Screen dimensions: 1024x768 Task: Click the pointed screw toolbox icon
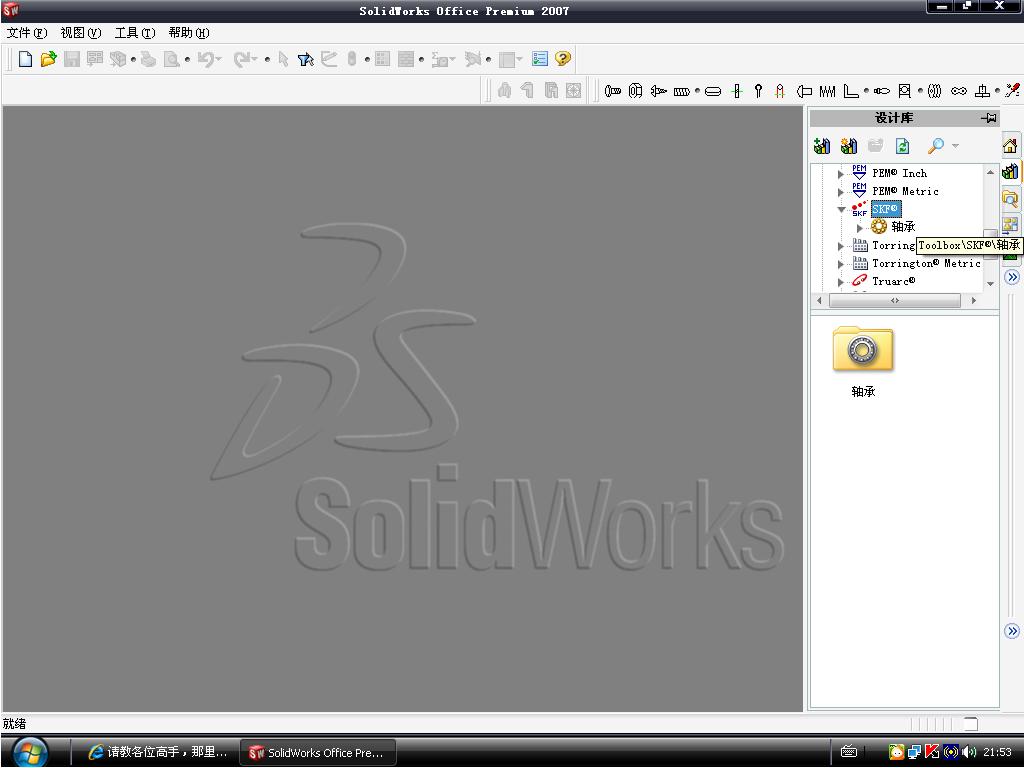658,91
